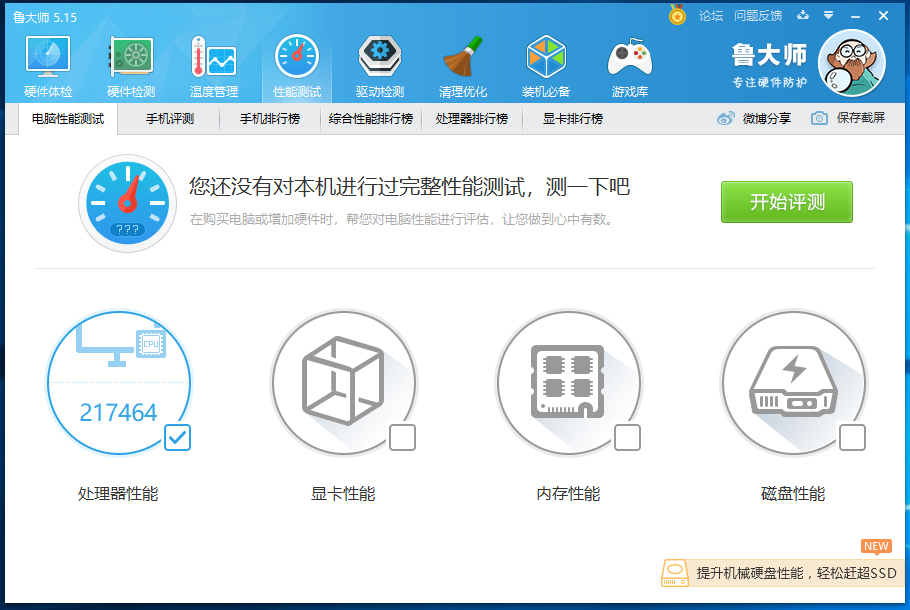This screenshot has height=610, width=910.
Task: Uncheck the 处理器性能 processor checkbox
Action: coord(178,438)
